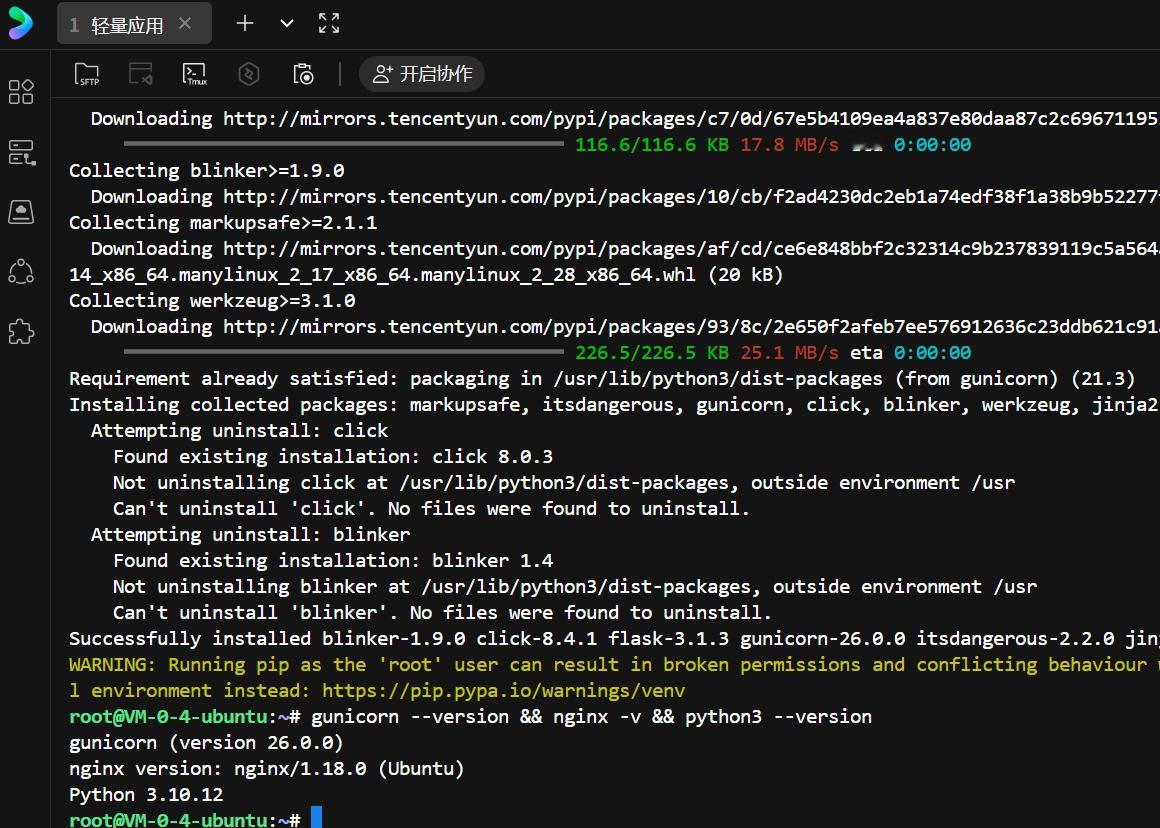Open the host monitor sidebar icon
The height and width of the screenshot is (828, 1160).
click(x=21, y=212)
